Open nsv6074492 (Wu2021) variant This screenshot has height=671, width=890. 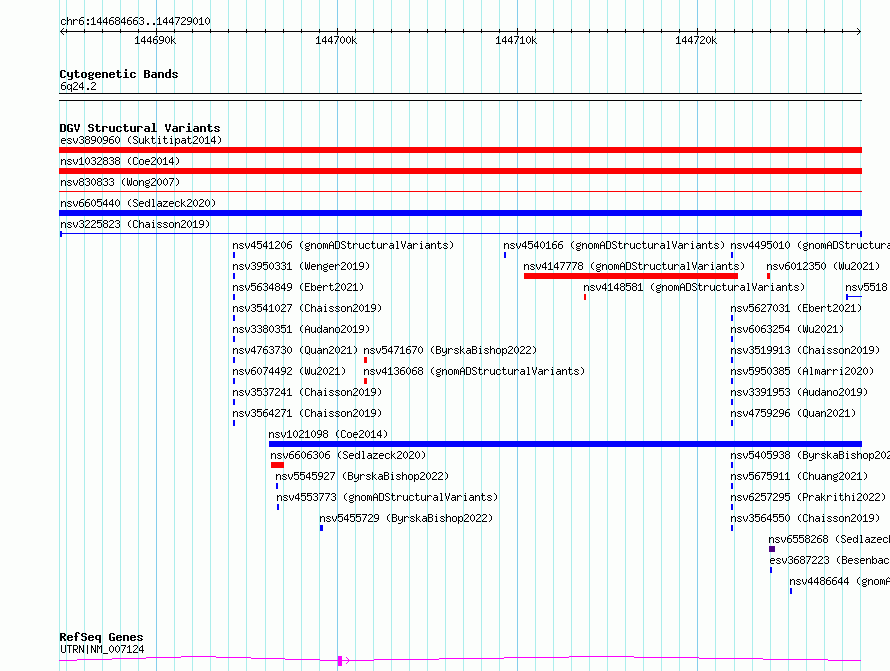[x=289, y=371]
